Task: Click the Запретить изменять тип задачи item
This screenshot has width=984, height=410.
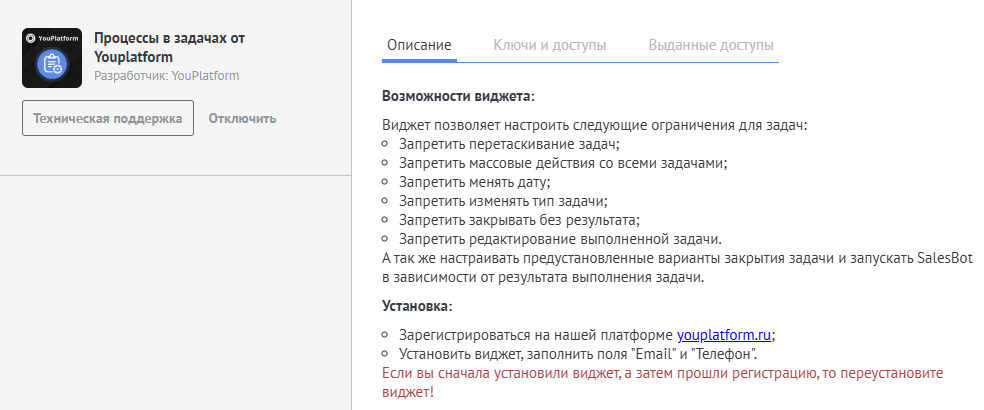Action: (503, 201)
